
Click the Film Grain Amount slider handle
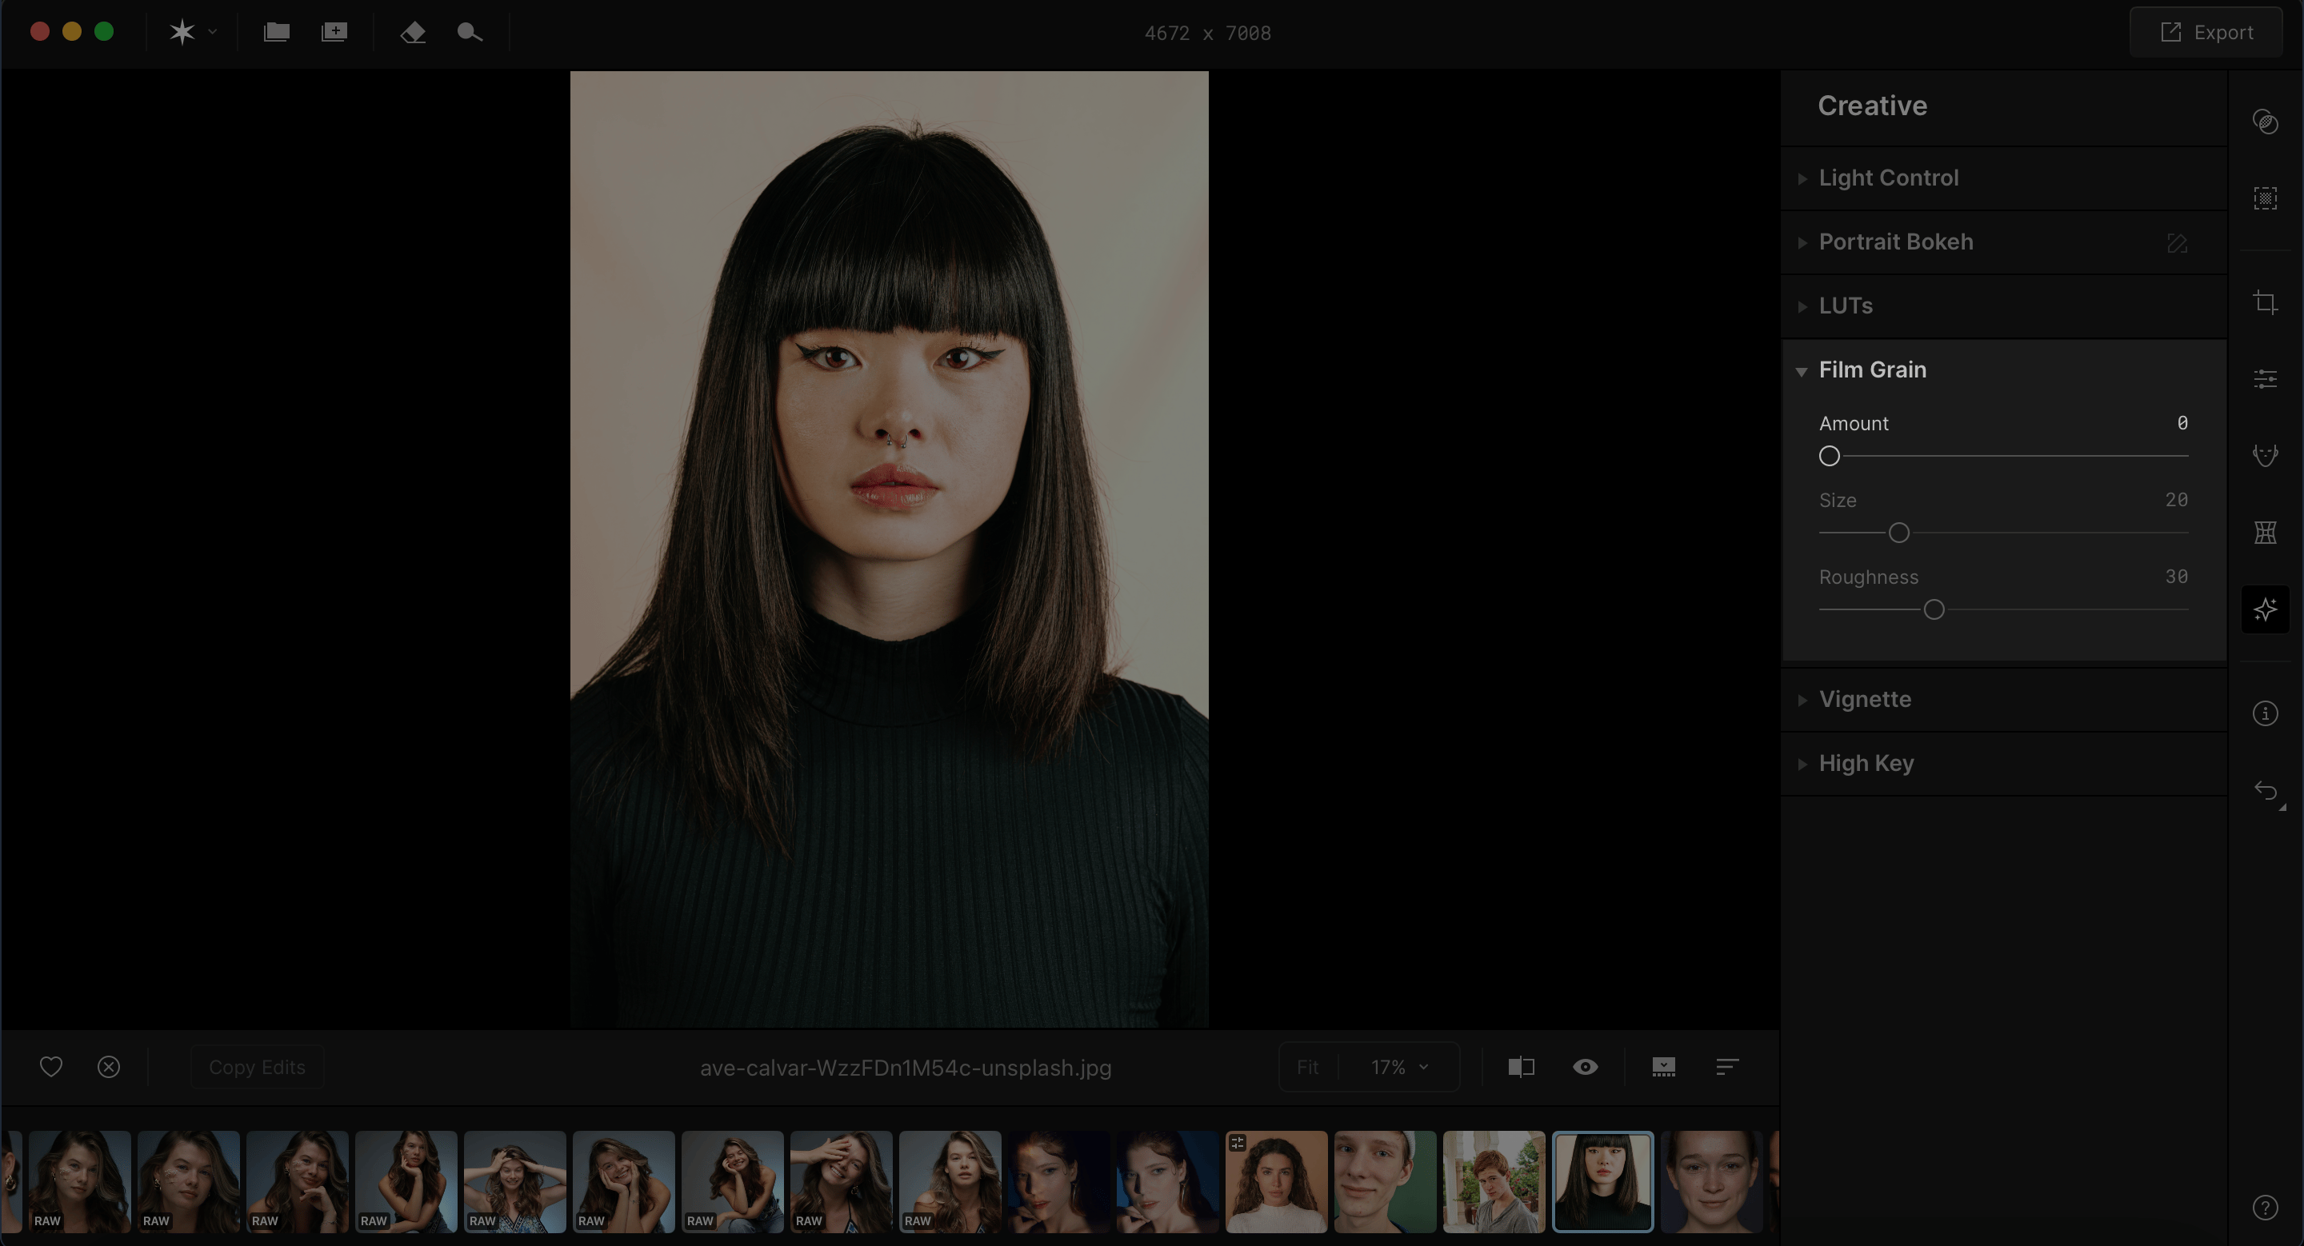click(1829, 456)
